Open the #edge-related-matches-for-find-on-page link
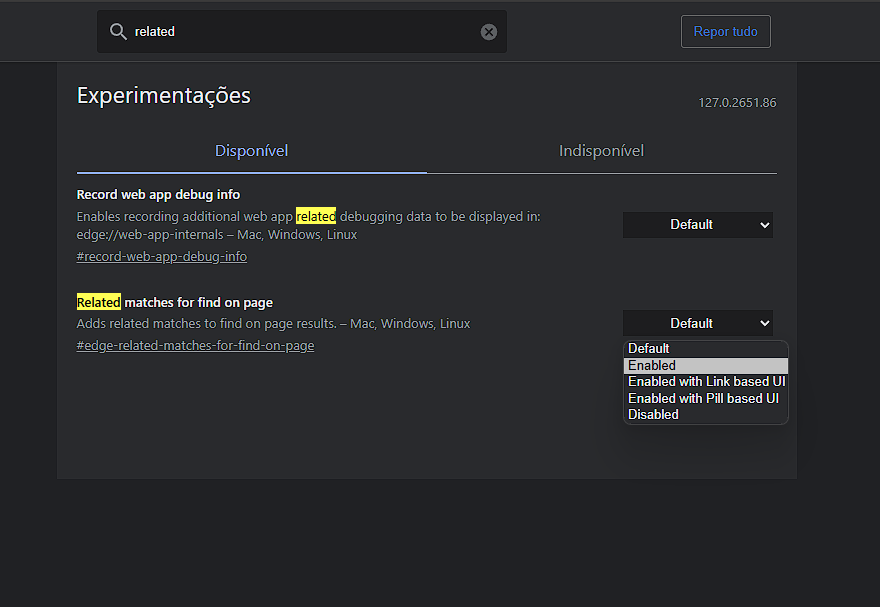The height and width of the screenshot is (607, 880). coord(195,346)
